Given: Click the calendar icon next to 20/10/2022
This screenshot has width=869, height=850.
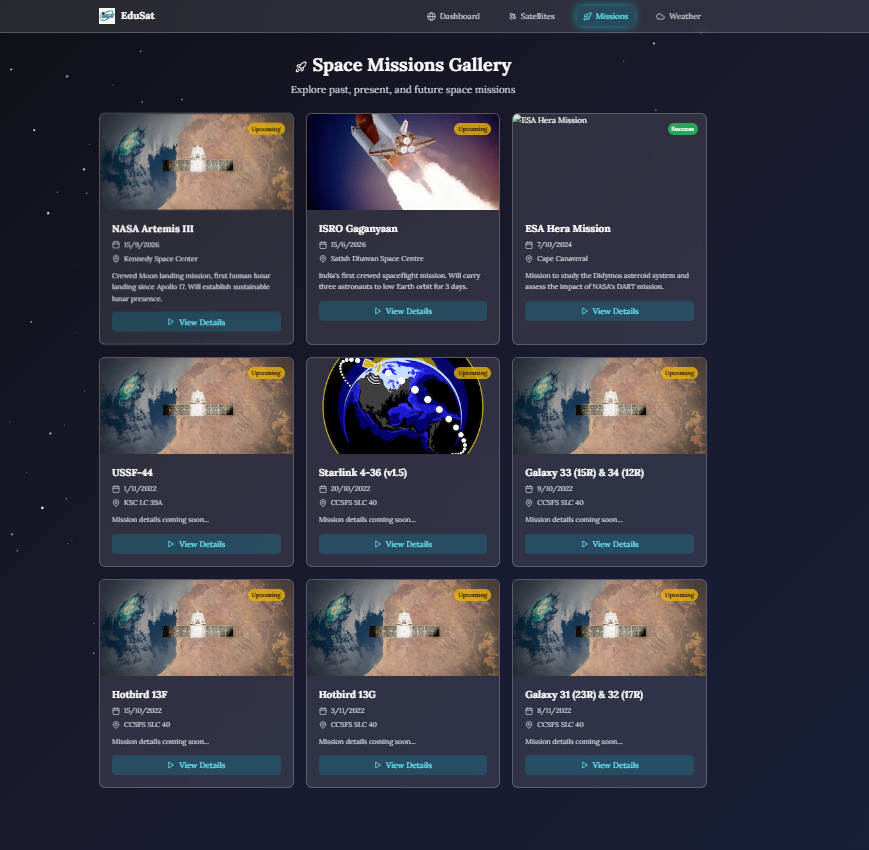Looking at the screenshot, I should [323, 489].
